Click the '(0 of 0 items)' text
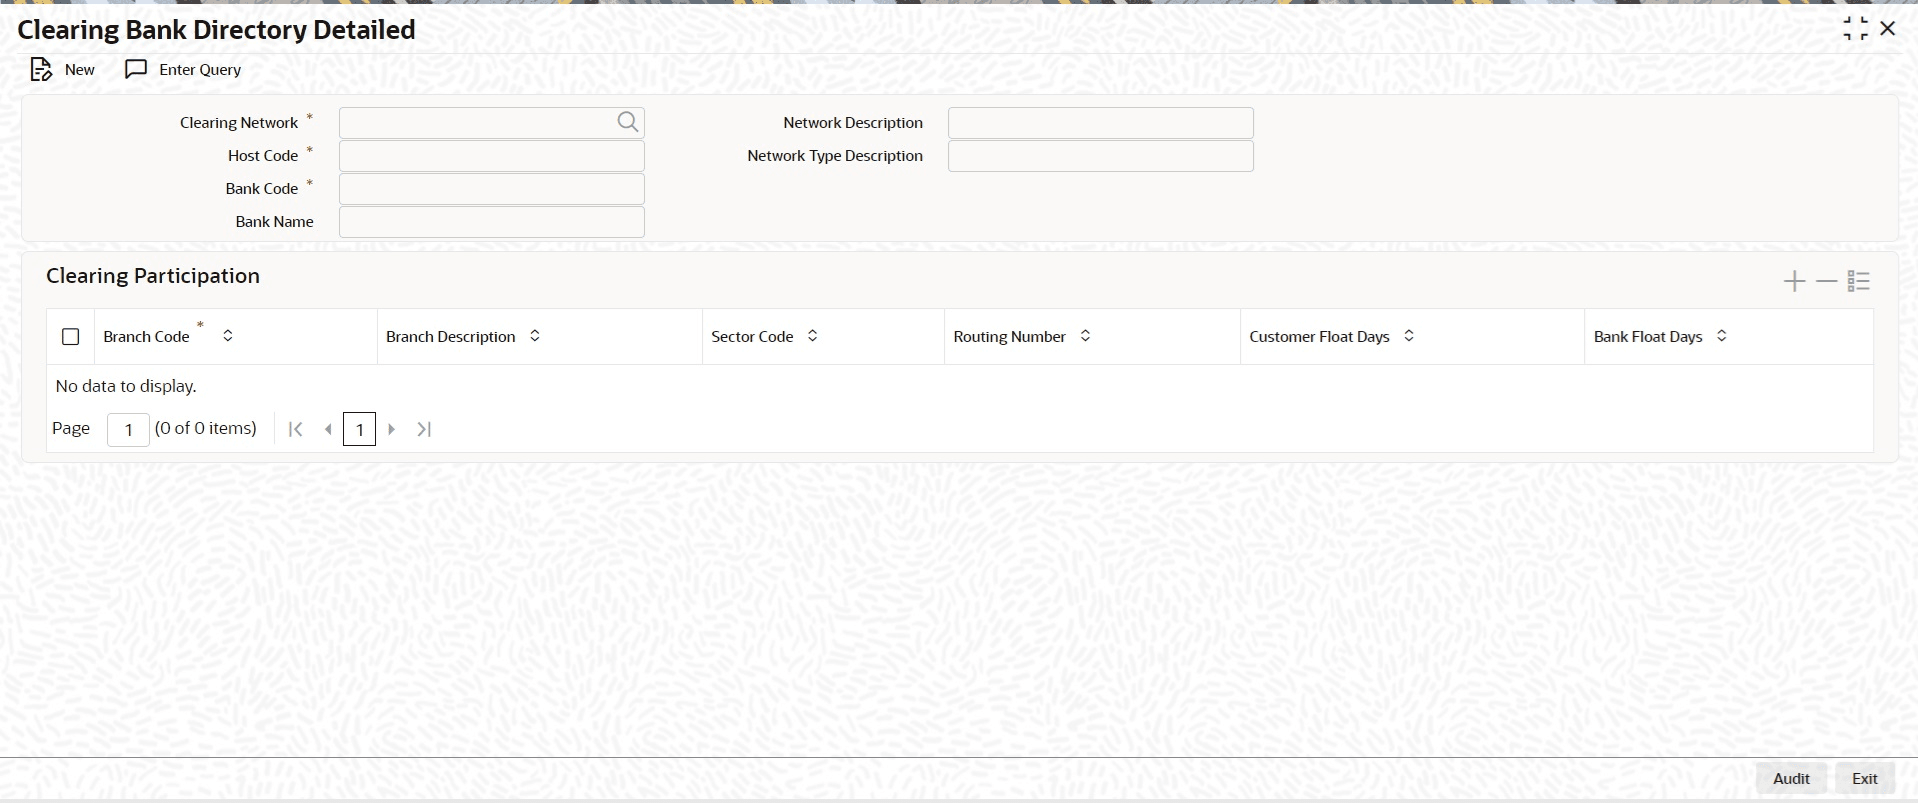The height and width of the screenshot is (803, 1918). [x=206, y=428]
